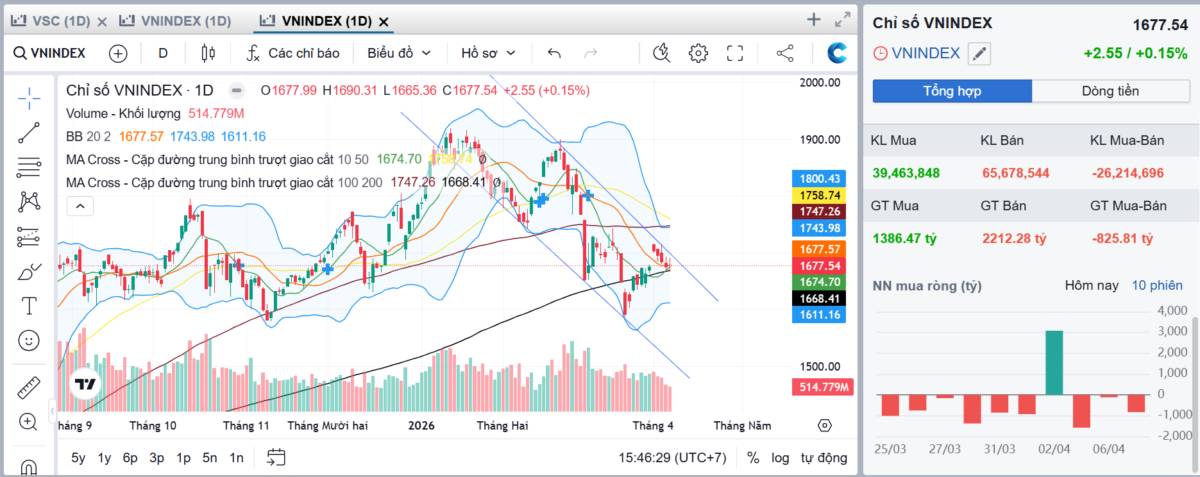Close the VSC (1D) tab
This screenshot has width=1200, height=477.
(x=102, y=21)
